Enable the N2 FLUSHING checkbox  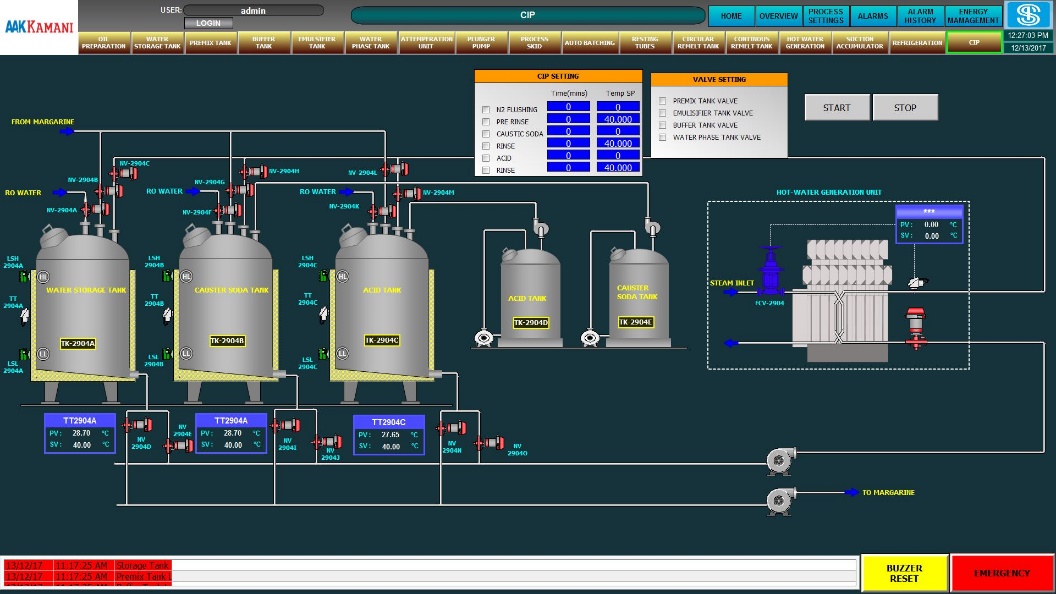[x=486, y=108]
